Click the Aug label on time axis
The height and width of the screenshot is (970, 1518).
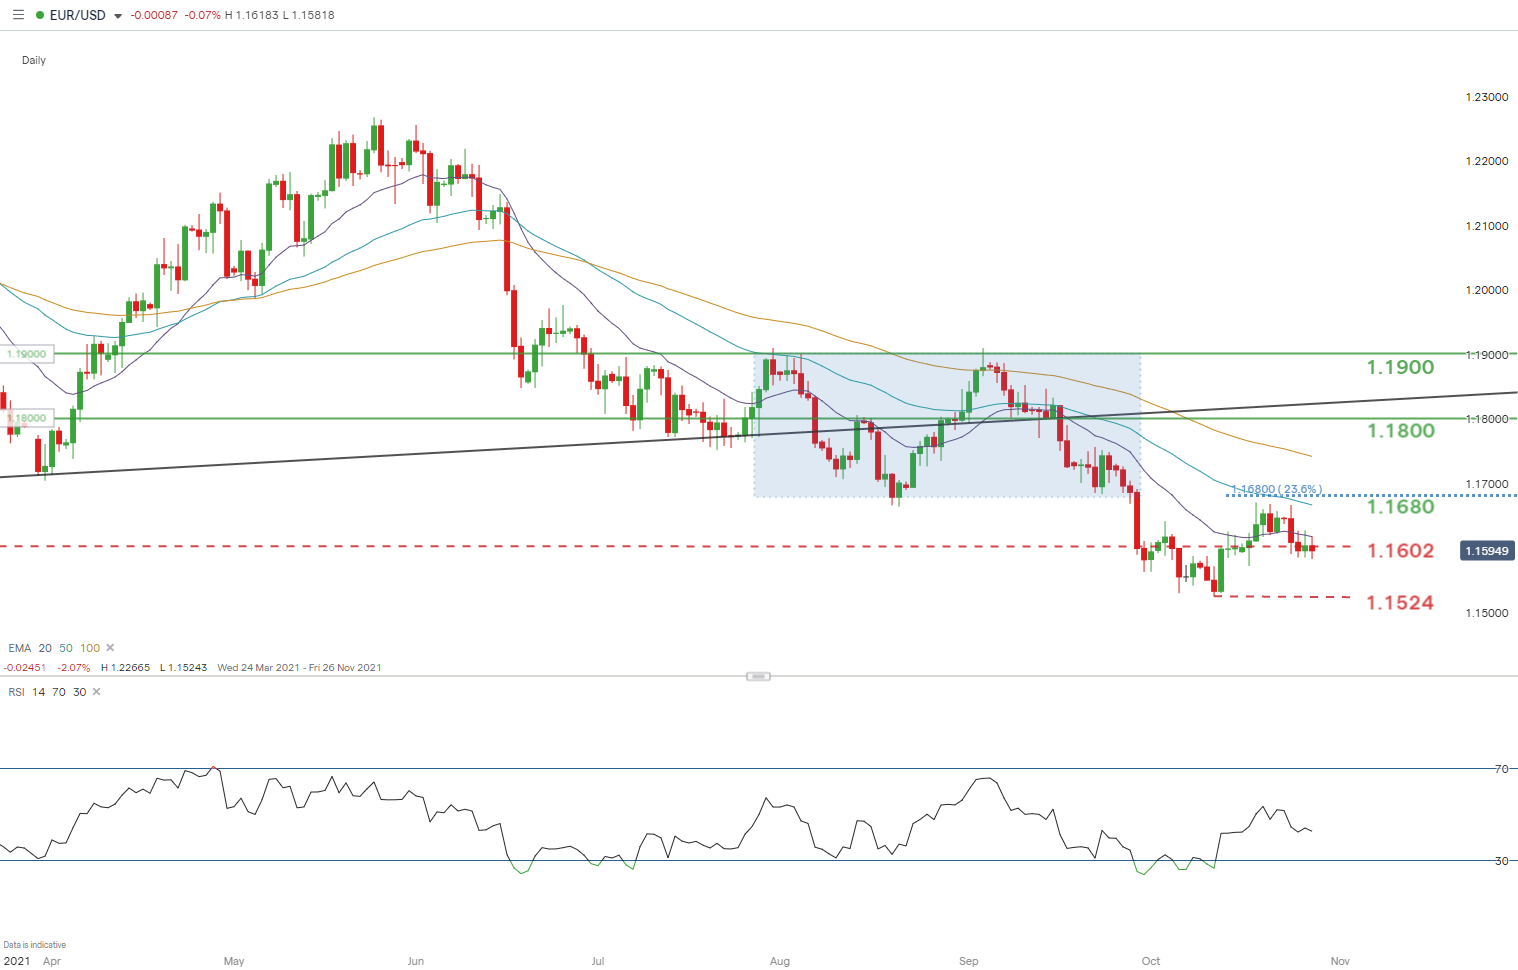click(x=780, y=961)
